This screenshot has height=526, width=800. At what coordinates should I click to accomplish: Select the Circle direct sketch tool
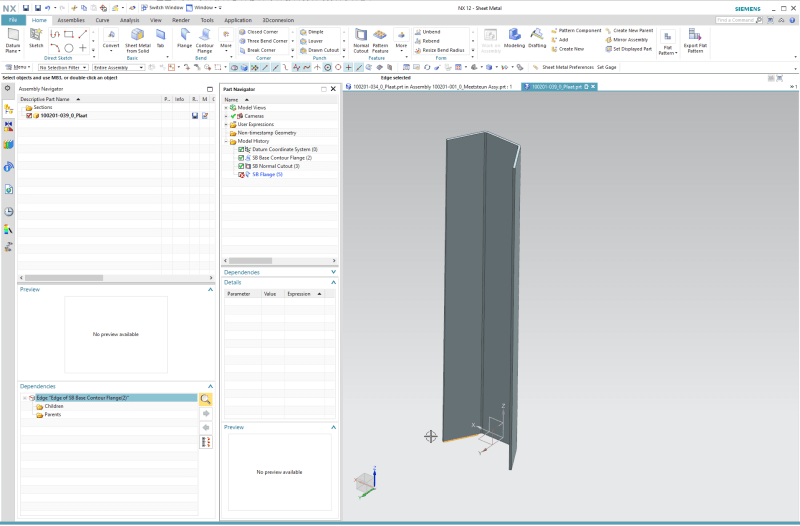[69, 48]
